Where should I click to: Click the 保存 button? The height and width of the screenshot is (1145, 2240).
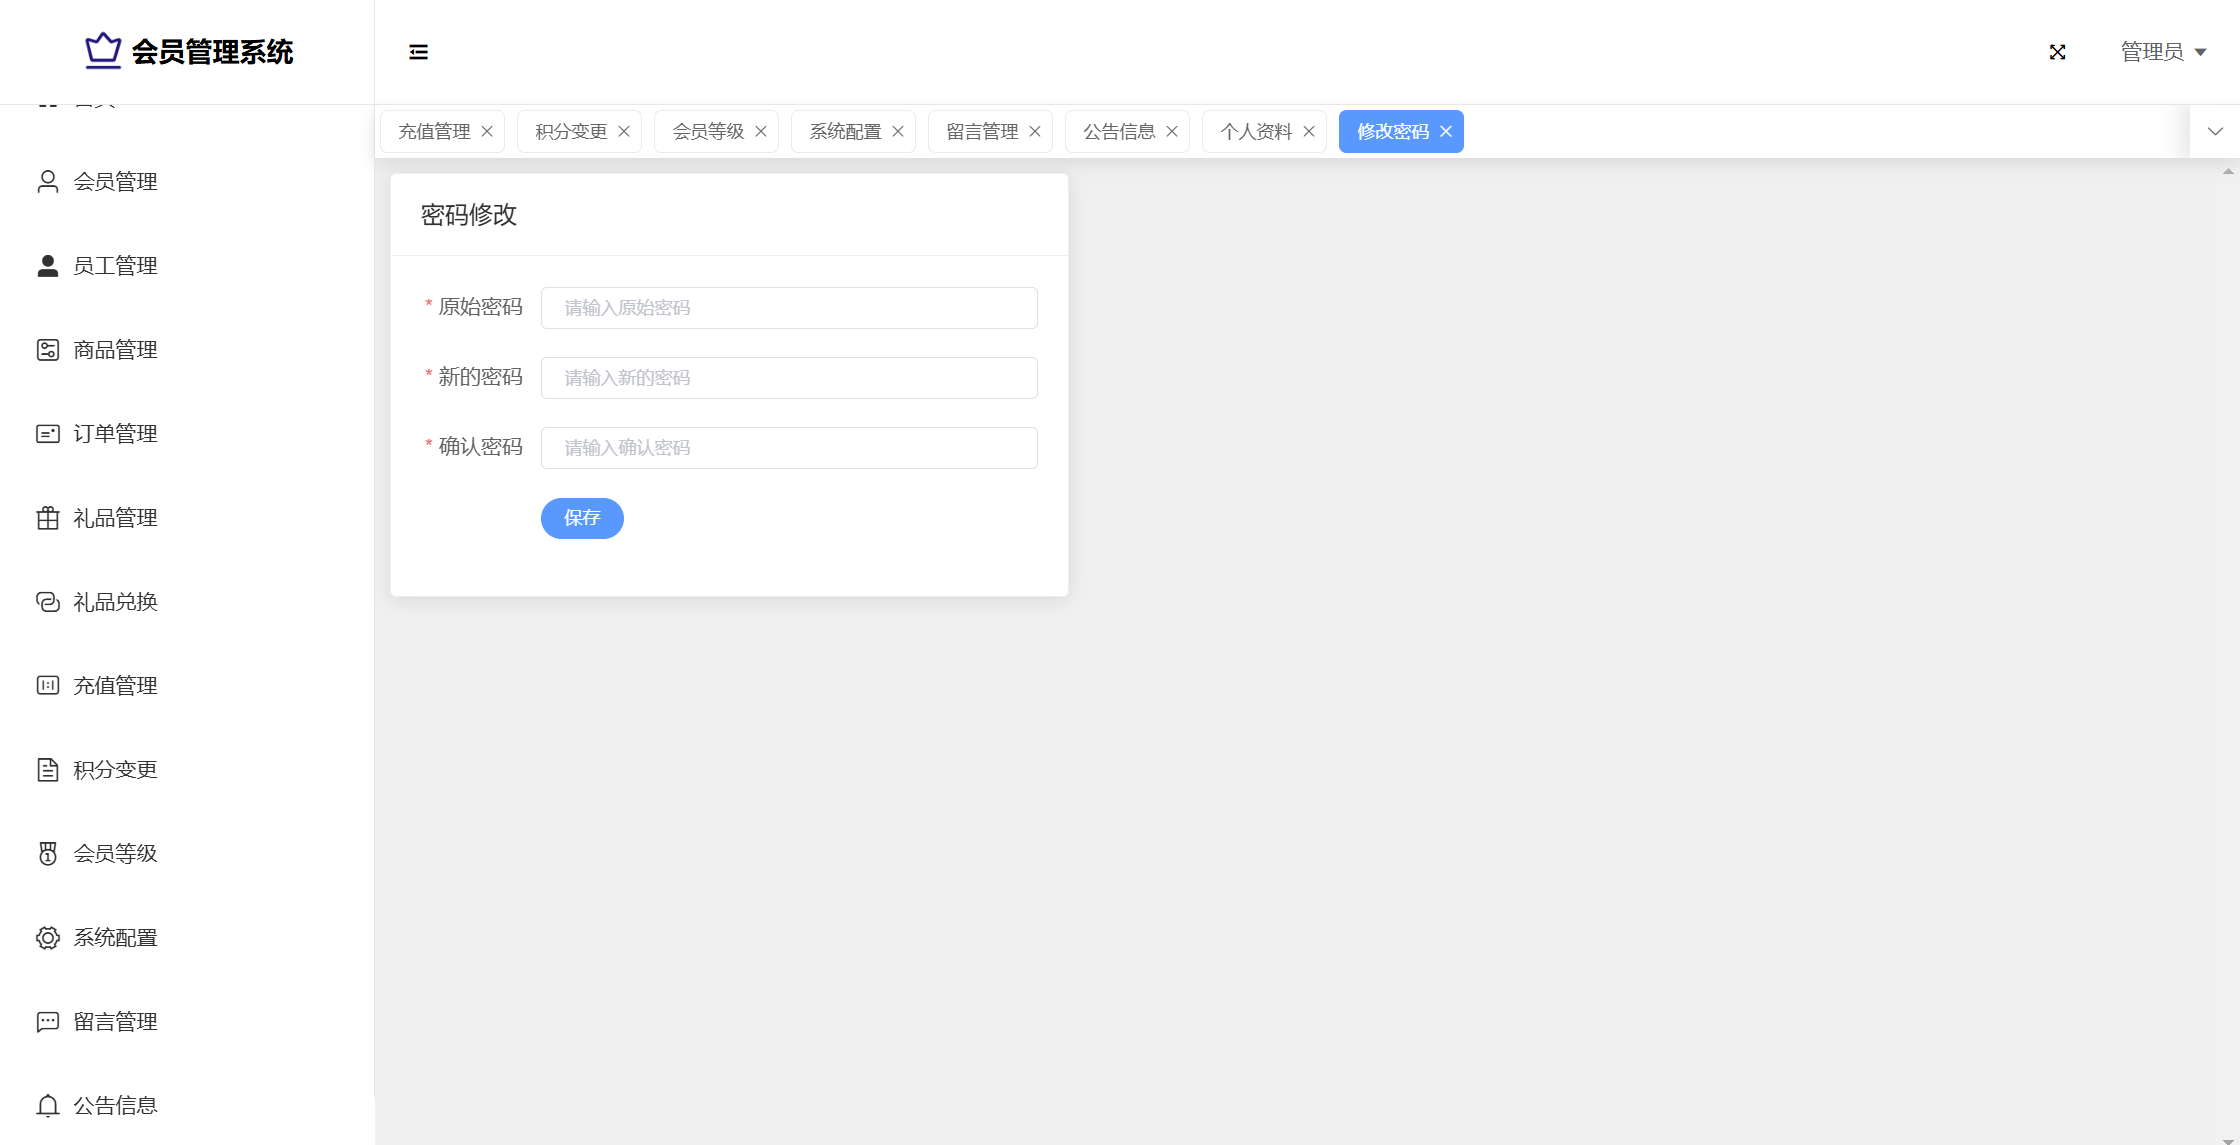coord(582,518)
